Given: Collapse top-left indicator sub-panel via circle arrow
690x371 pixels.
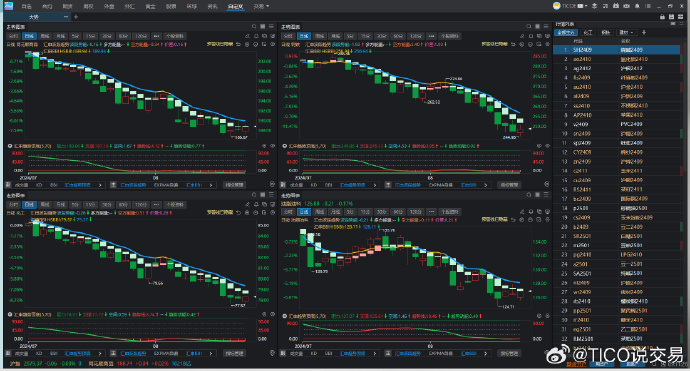Looking at the screenshot, I should (10, 146).
